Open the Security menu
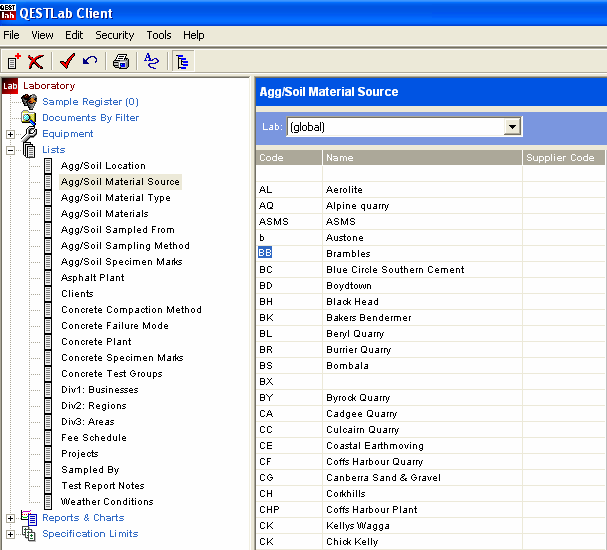The height and width of the screenshot is (550, 607). point(114,35)
